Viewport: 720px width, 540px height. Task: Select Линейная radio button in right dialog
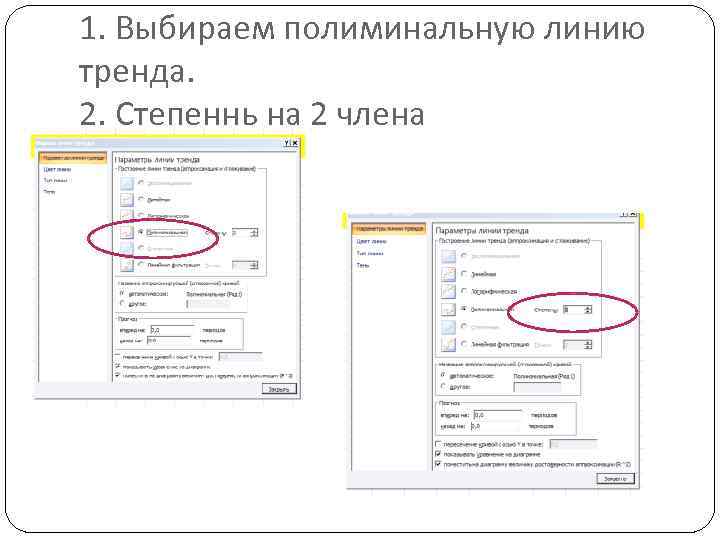tap(464, 274)
